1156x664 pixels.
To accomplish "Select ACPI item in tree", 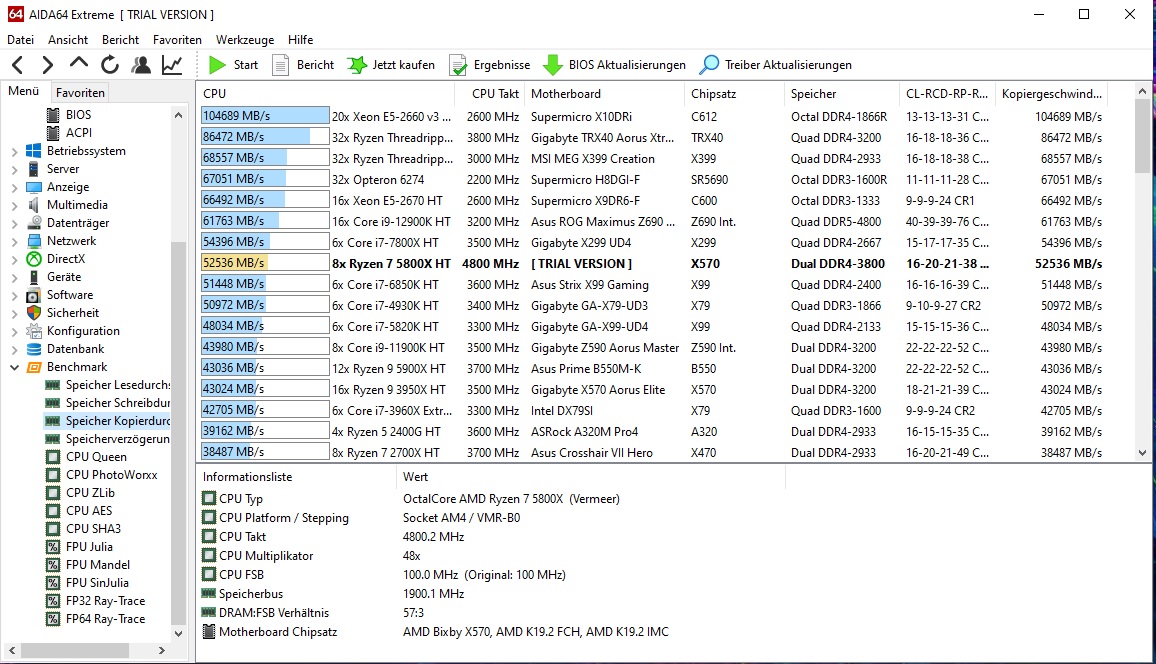I will point(79,133).
